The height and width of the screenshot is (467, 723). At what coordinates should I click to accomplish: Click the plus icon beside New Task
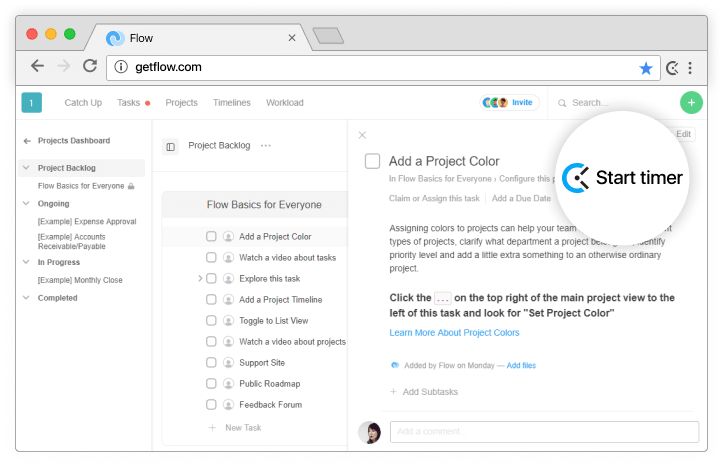[x=212, y=428]
